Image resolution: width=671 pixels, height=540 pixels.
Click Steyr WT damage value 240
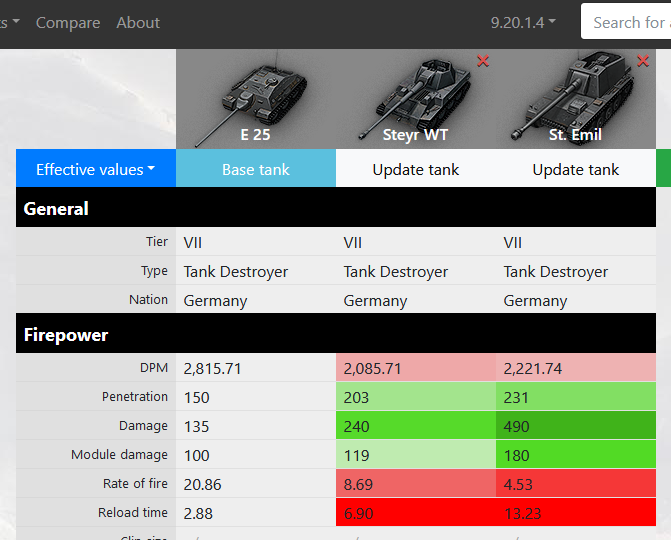click(356, 427)
